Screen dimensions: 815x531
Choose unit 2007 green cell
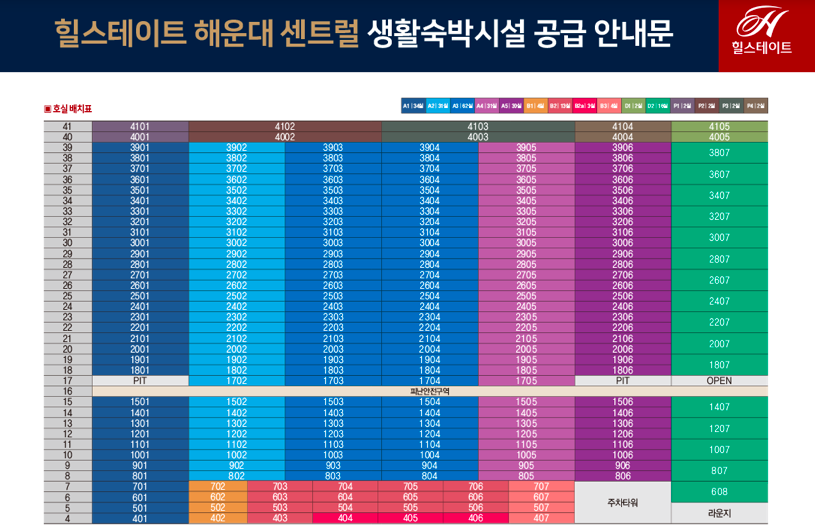pos(719,343)
